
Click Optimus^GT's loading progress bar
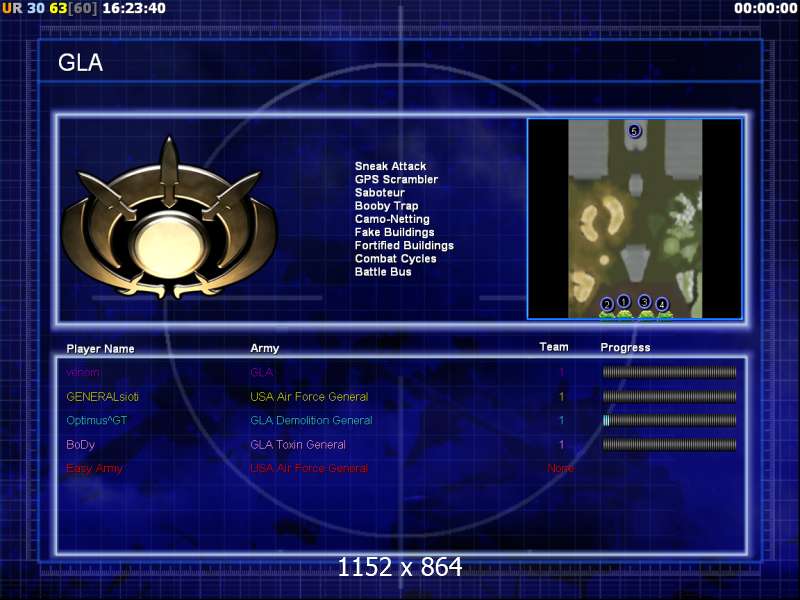669,420
